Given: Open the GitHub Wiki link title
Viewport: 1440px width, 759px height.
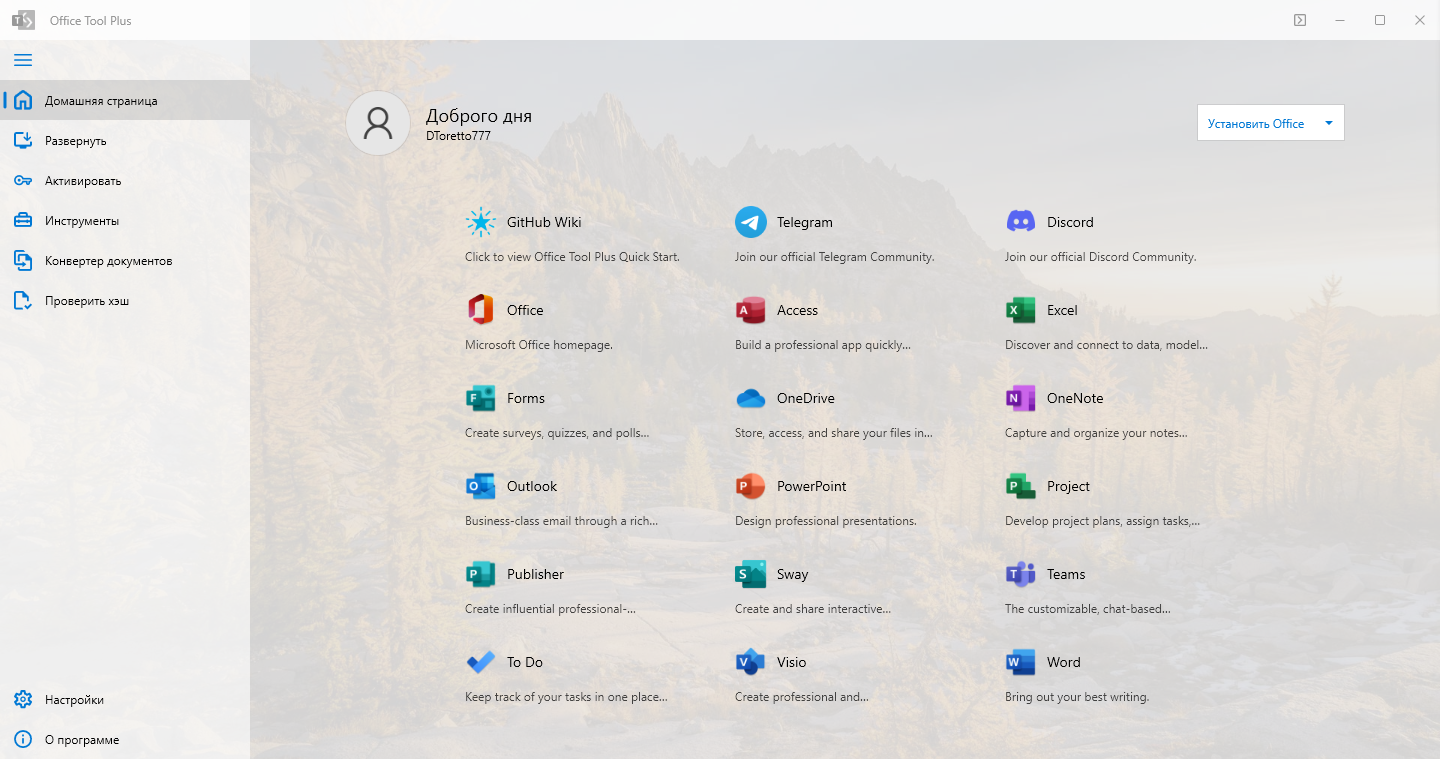Looking at the screenshot, I should coord(544,222).
